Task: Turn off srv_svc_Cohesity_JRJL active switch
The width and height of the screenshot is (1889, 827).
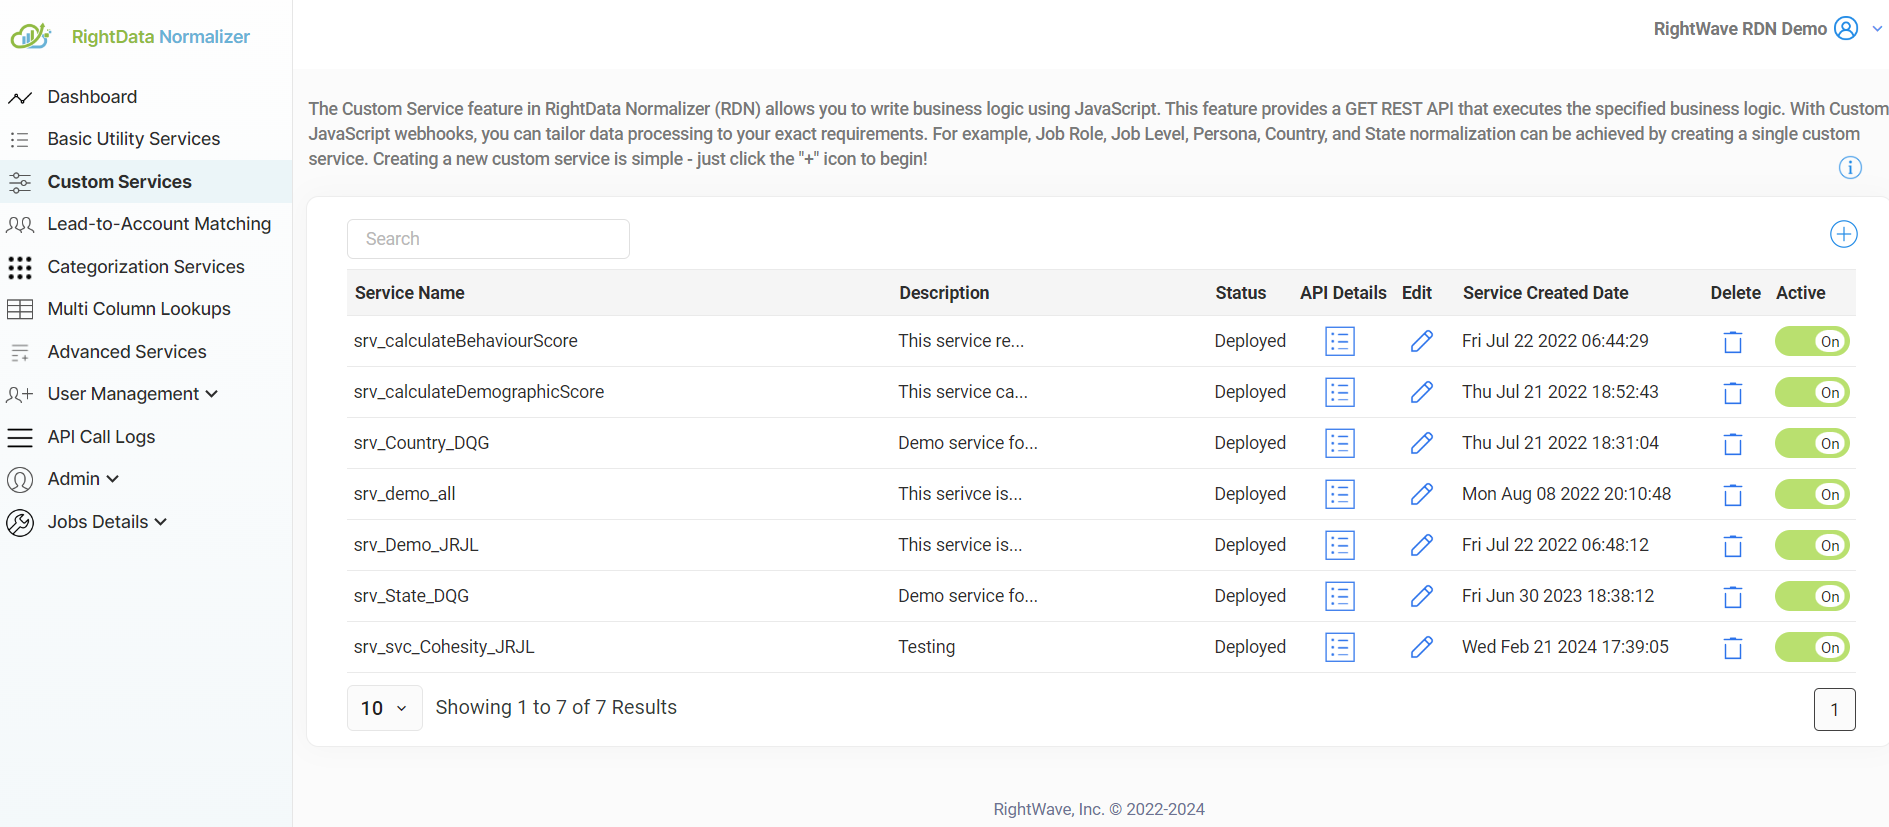Action: tap(1811, 648)
